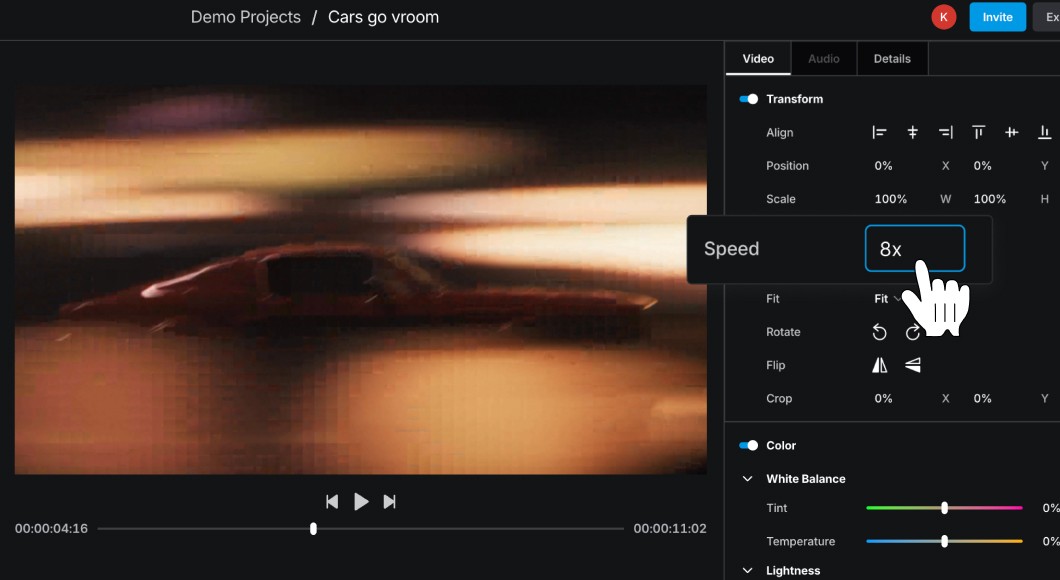Image resolution: width=1060 pixels, height=580 pixels.
Task: Switch to the Audio tab
Action: tap(823, 59)
